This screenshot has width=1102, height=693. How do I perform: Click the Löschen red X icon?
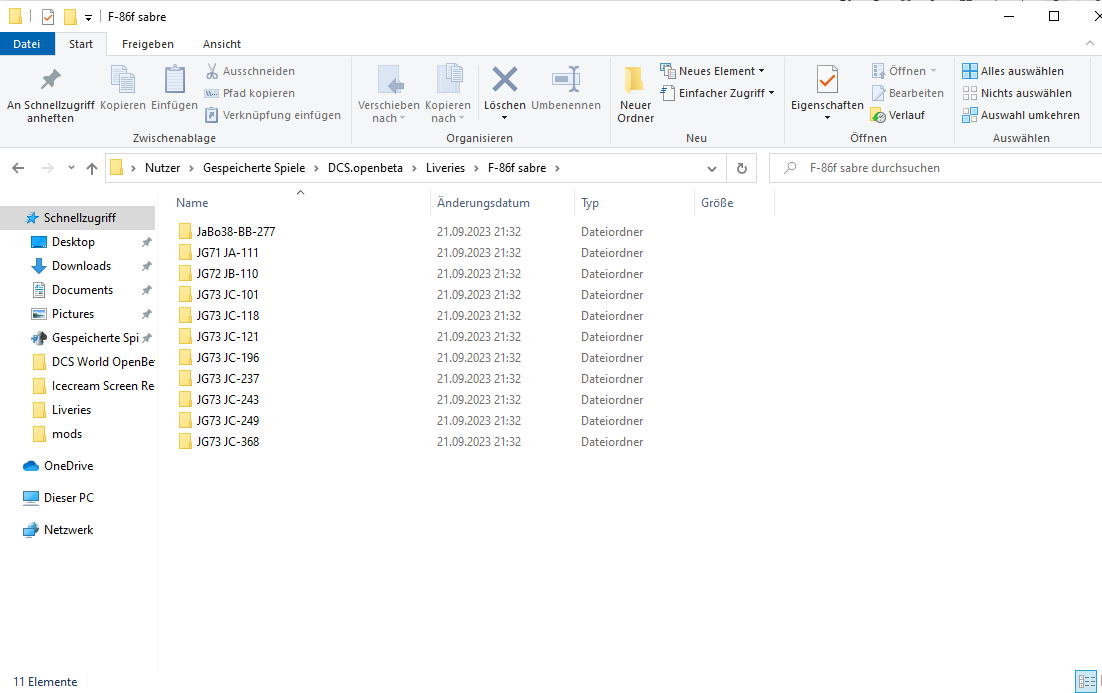[505, 80]
